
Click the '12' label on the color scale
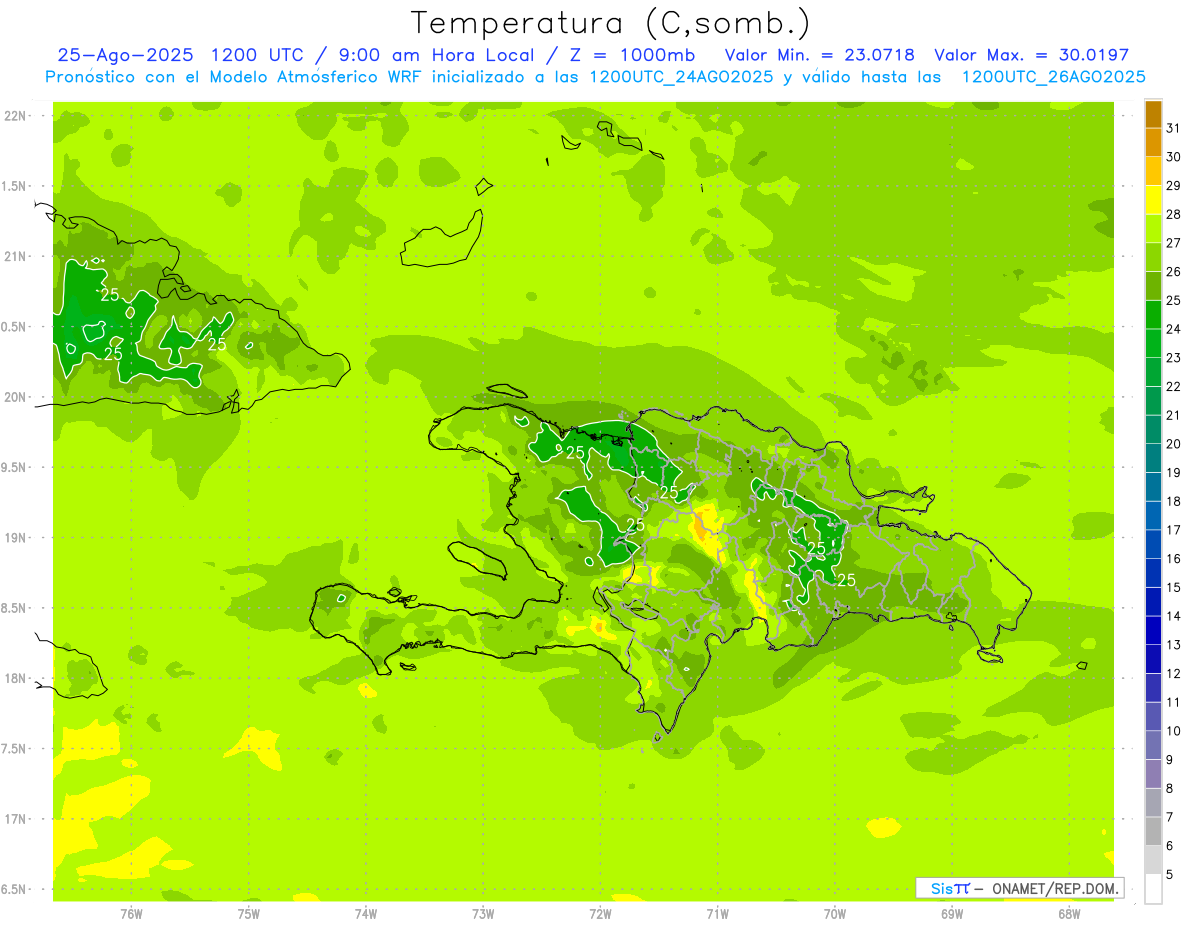1174,673
